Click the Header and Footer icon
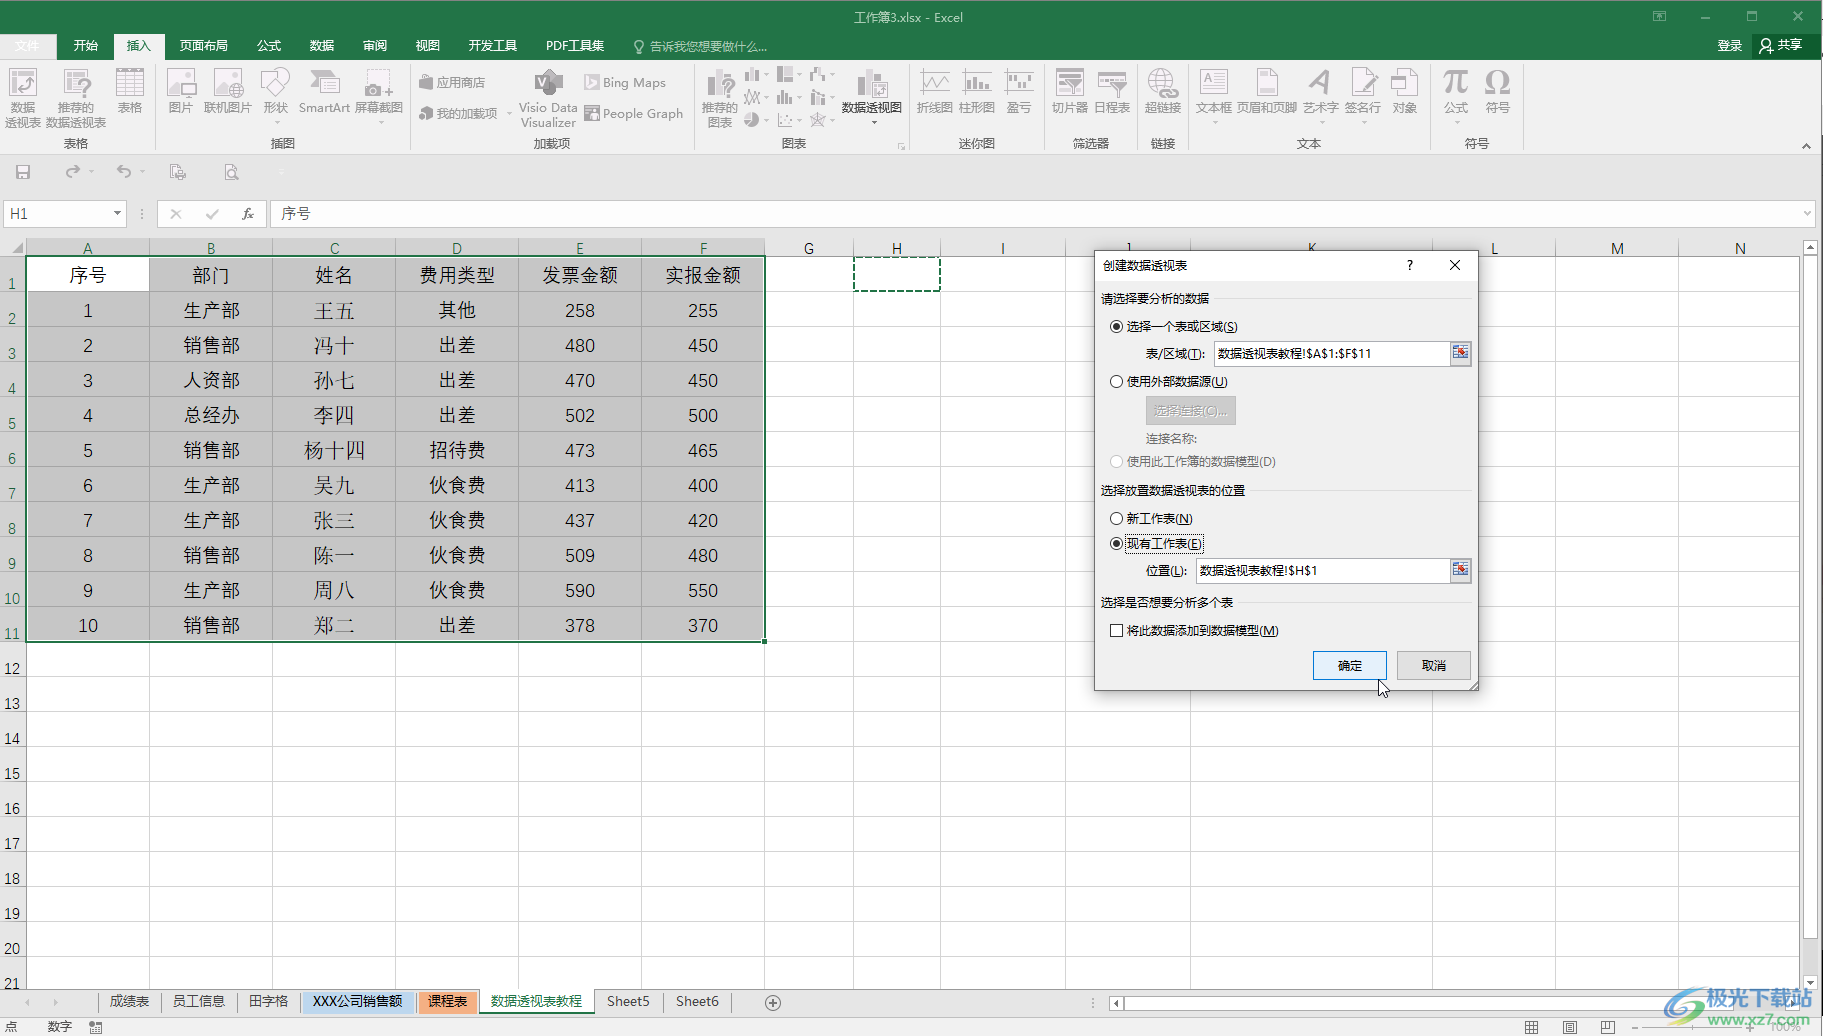 (1267, 91)
